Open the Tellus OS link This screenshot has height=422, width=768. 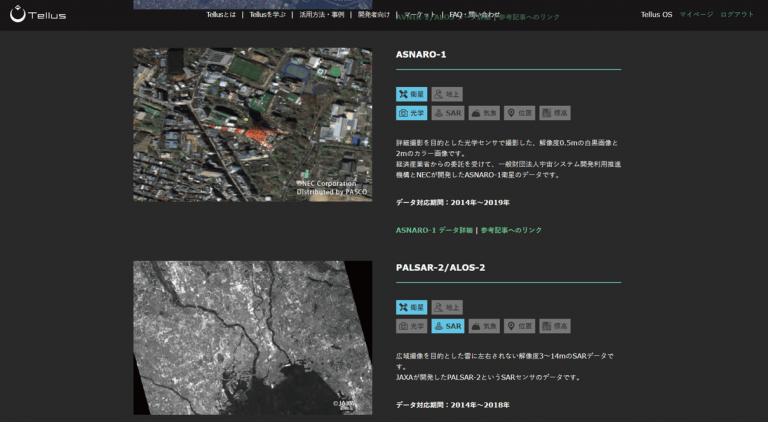tap(656, 15)
